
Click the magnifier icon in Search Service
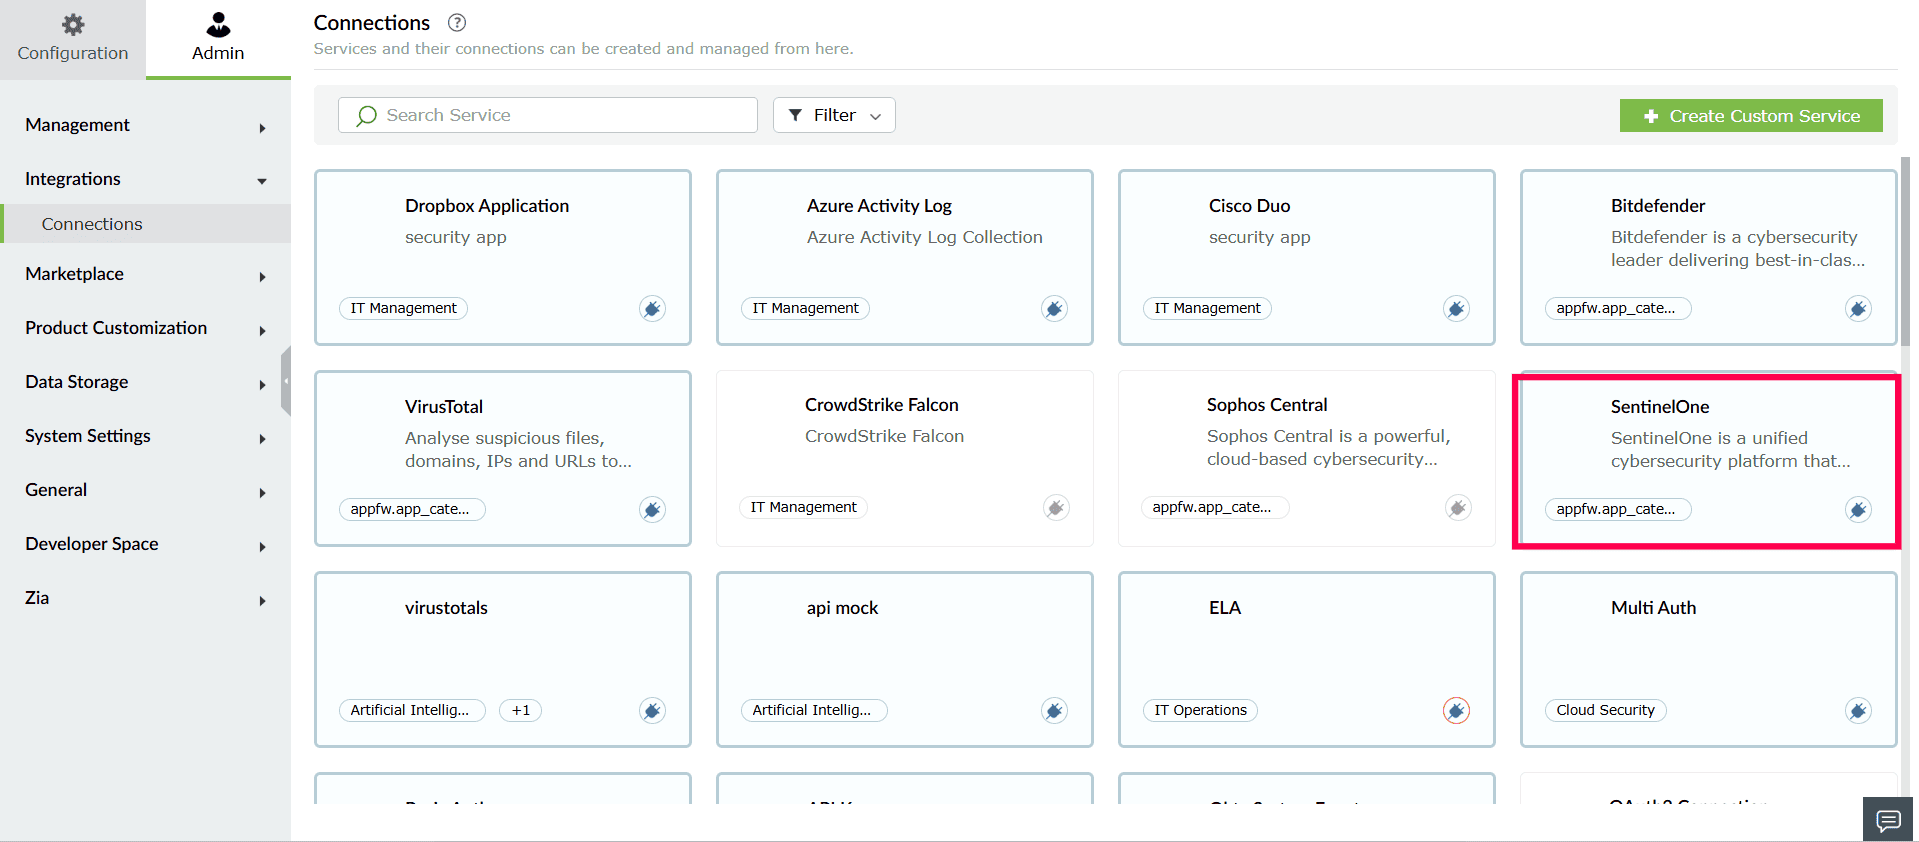(x=367, y=115)
